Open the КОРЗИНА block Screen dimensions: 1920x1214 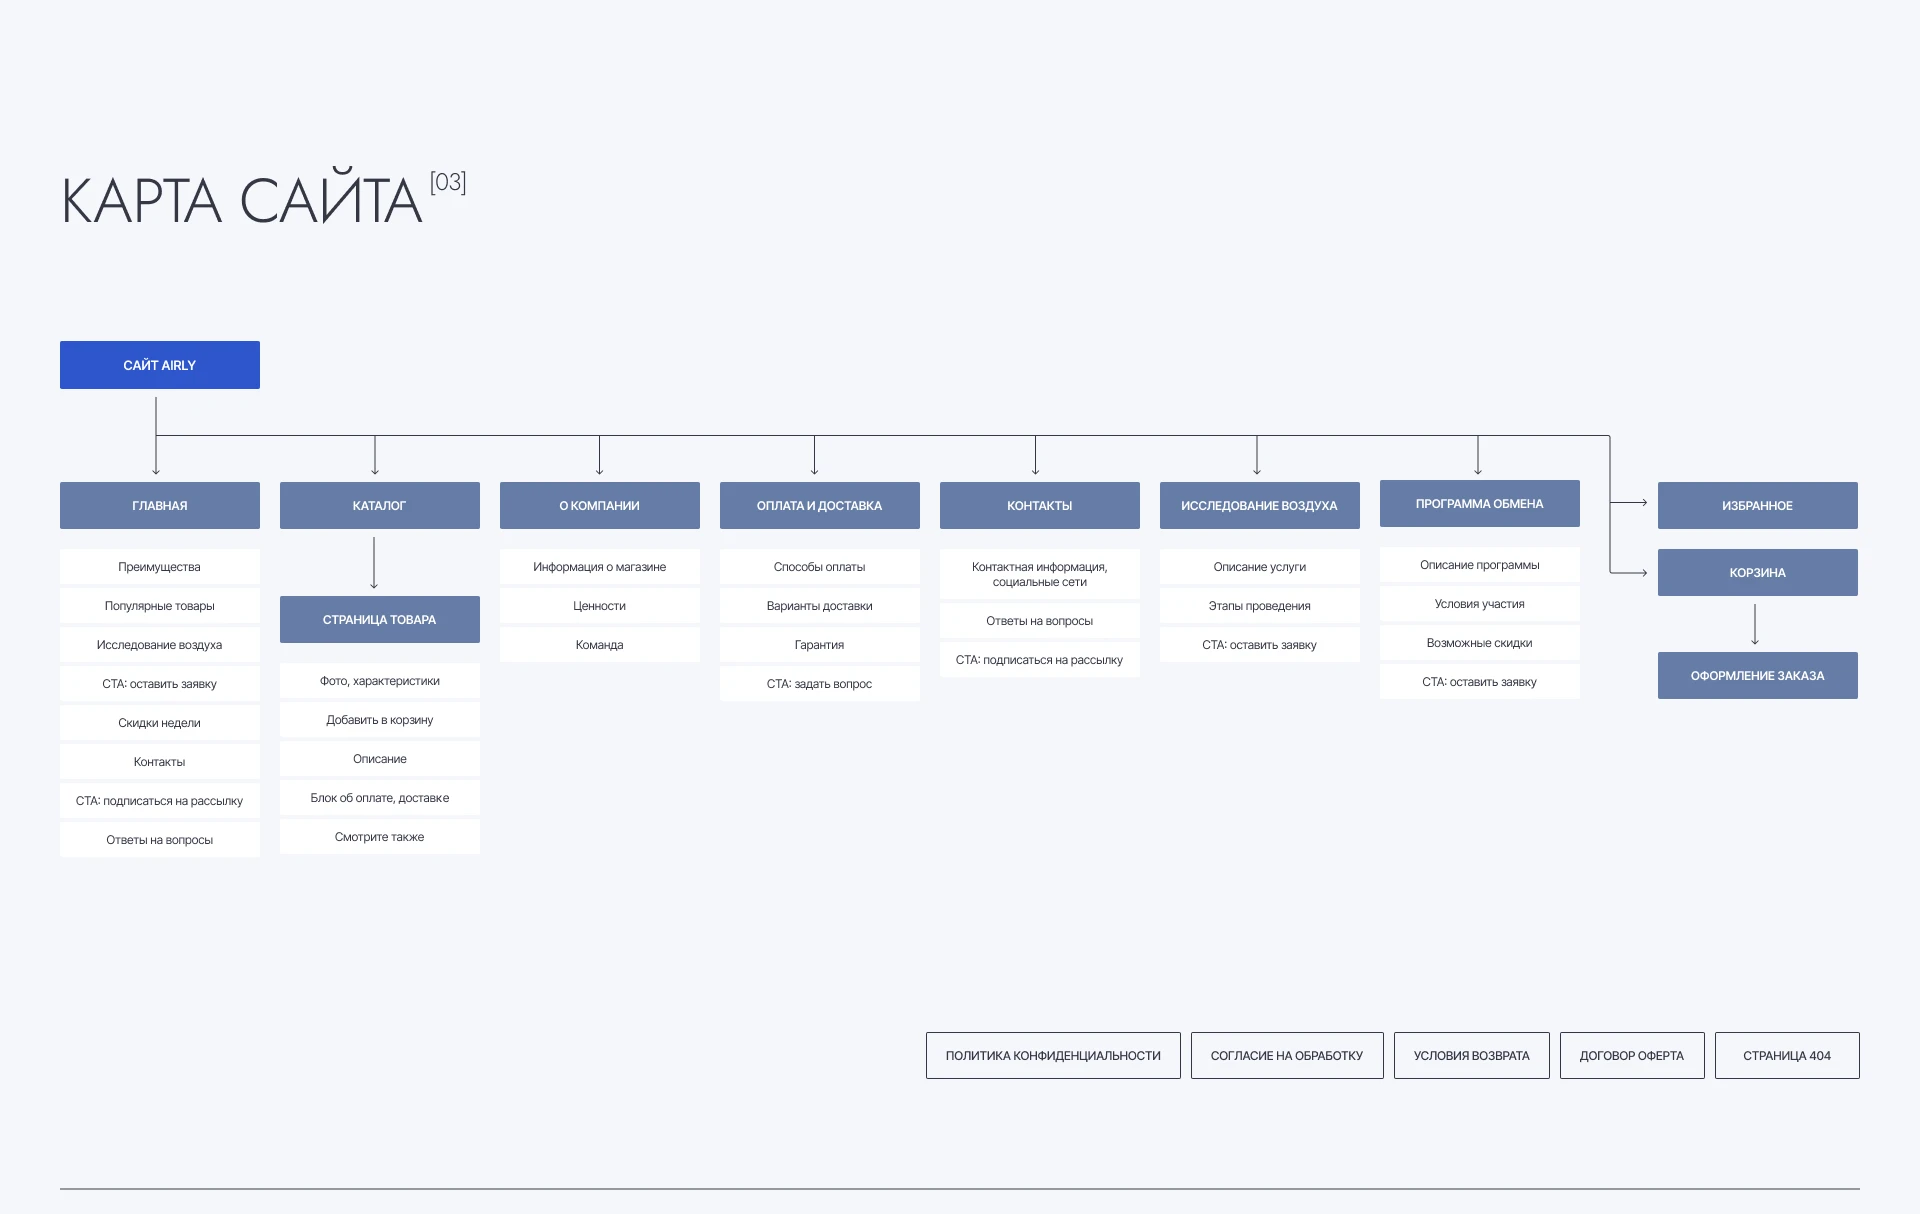point(1758,572)
